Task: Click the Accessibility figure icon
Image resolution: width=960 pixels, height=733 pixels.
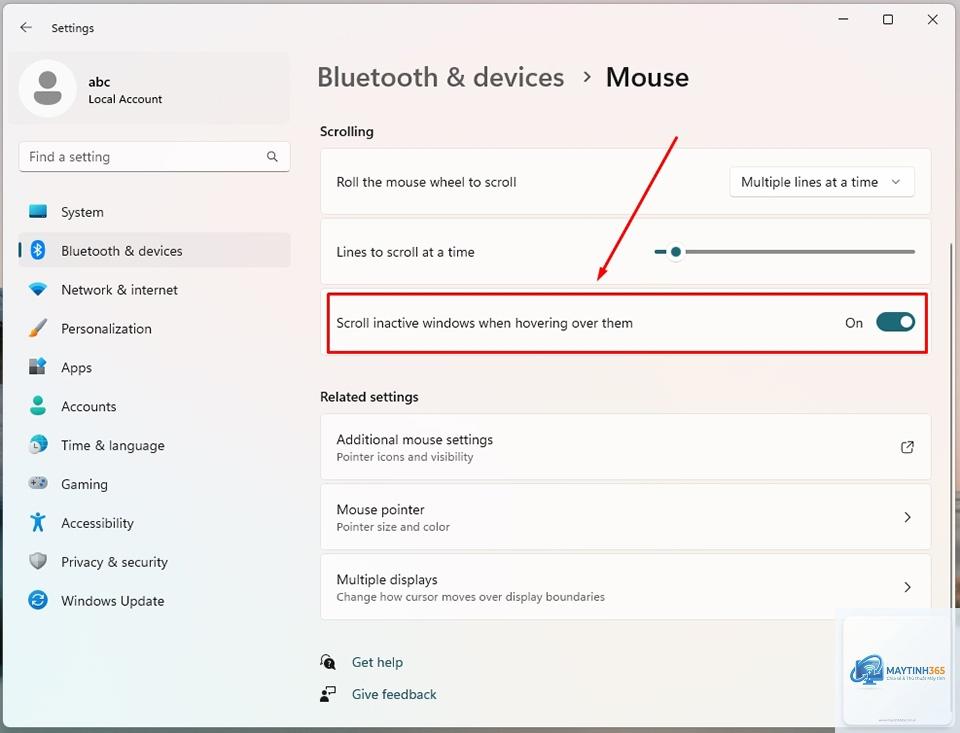Action: pyautogui.click(x=38, y=522)
